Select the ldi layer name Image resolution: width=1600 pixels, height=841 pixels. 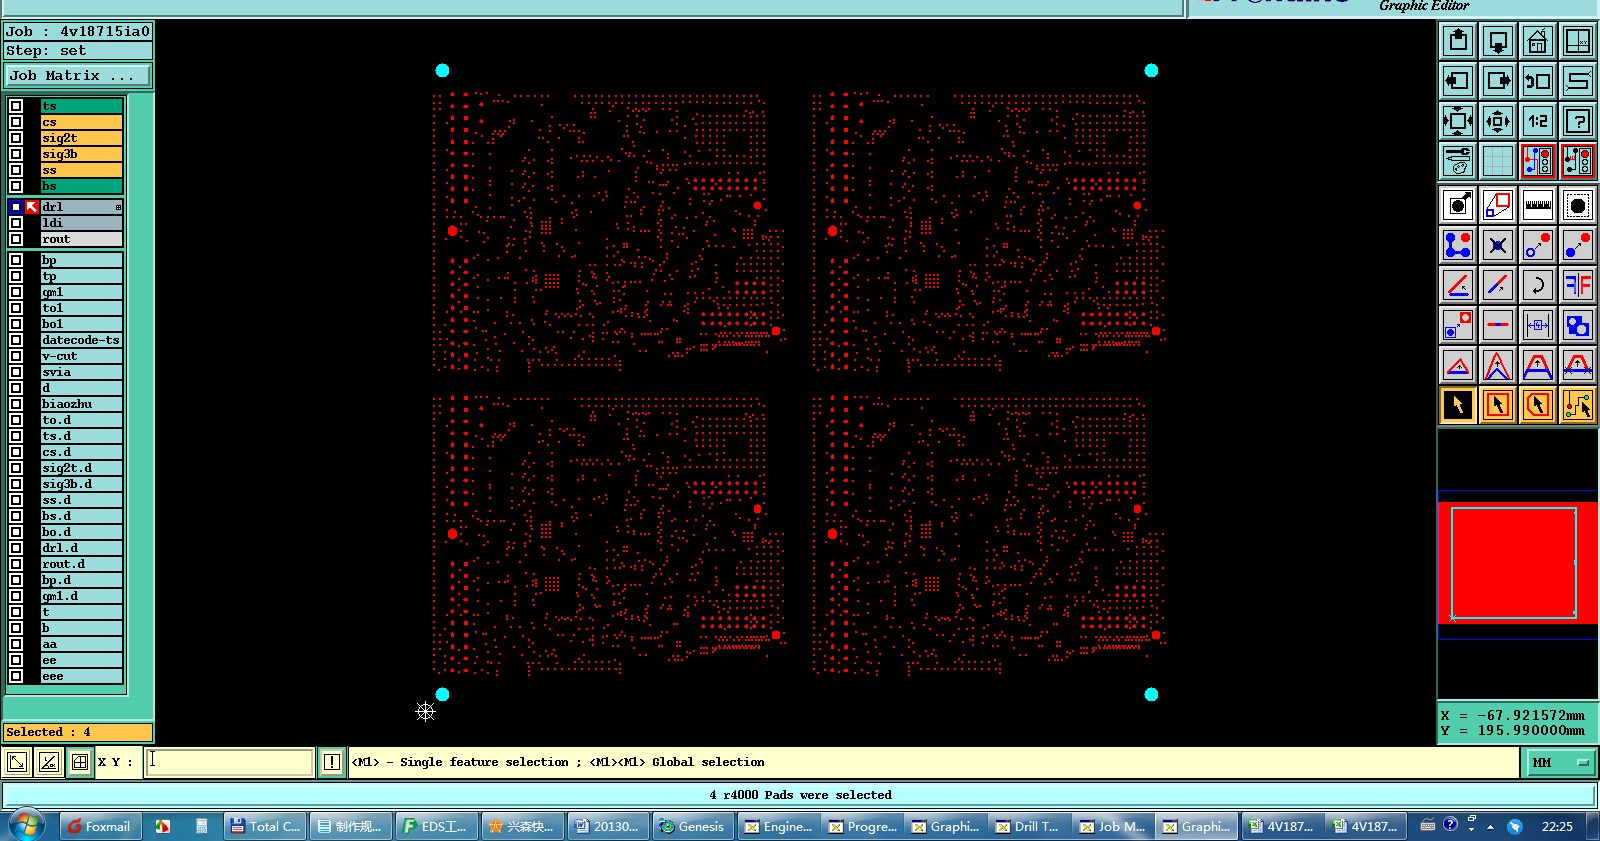click(81, 223)
